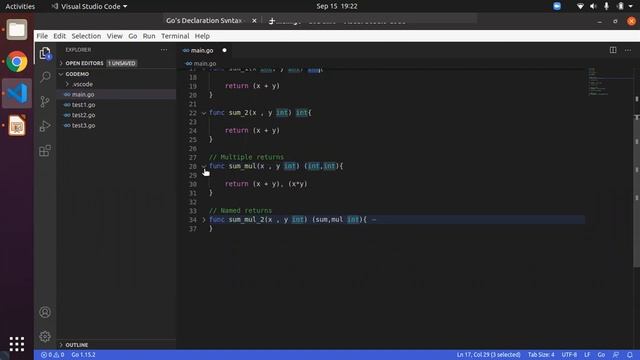
Task: Click Go 1.15.2 version in status bar
Action: [x=83, y=355]
